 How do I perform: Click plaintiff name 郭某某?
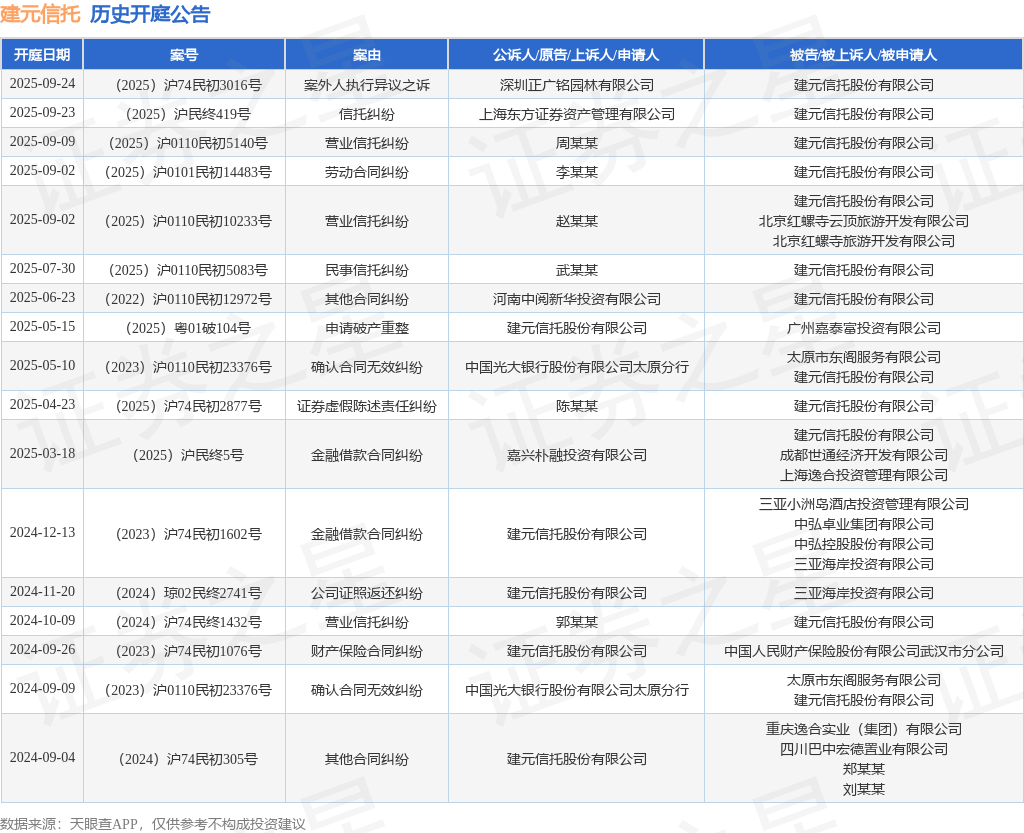point(577,622)
